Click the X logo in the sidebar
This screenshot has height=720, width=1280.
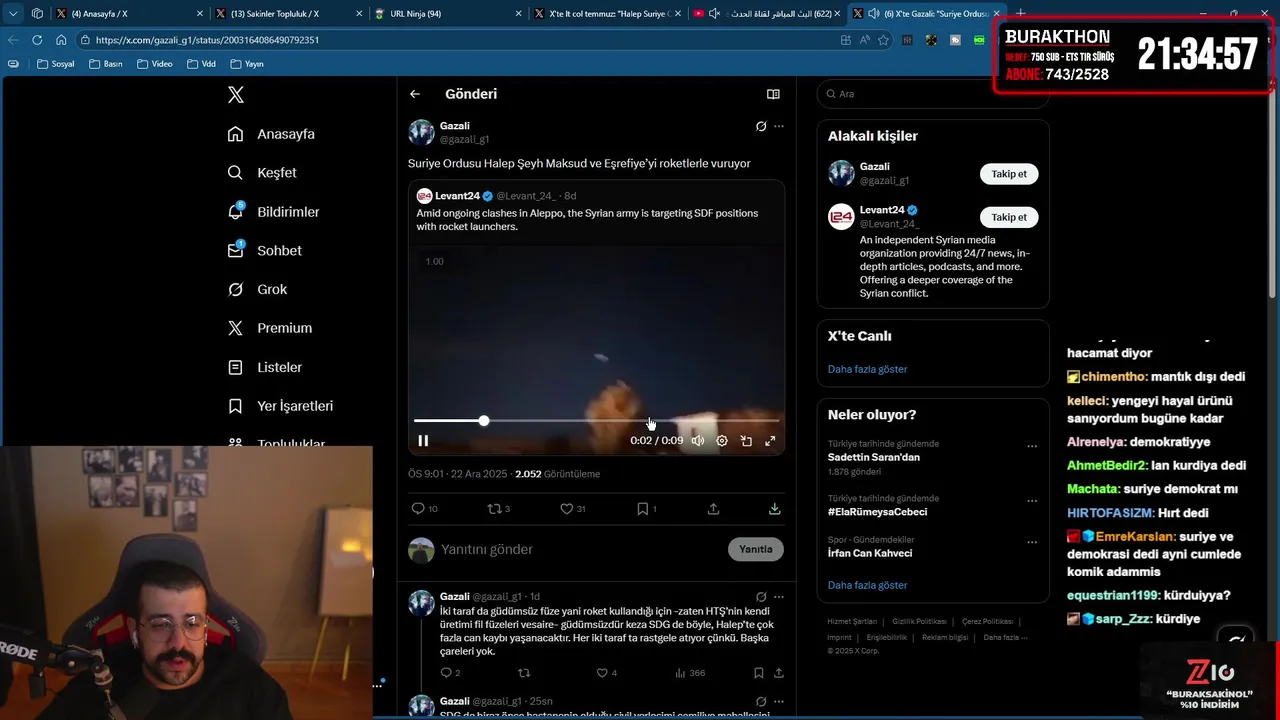tap(235, 95)
